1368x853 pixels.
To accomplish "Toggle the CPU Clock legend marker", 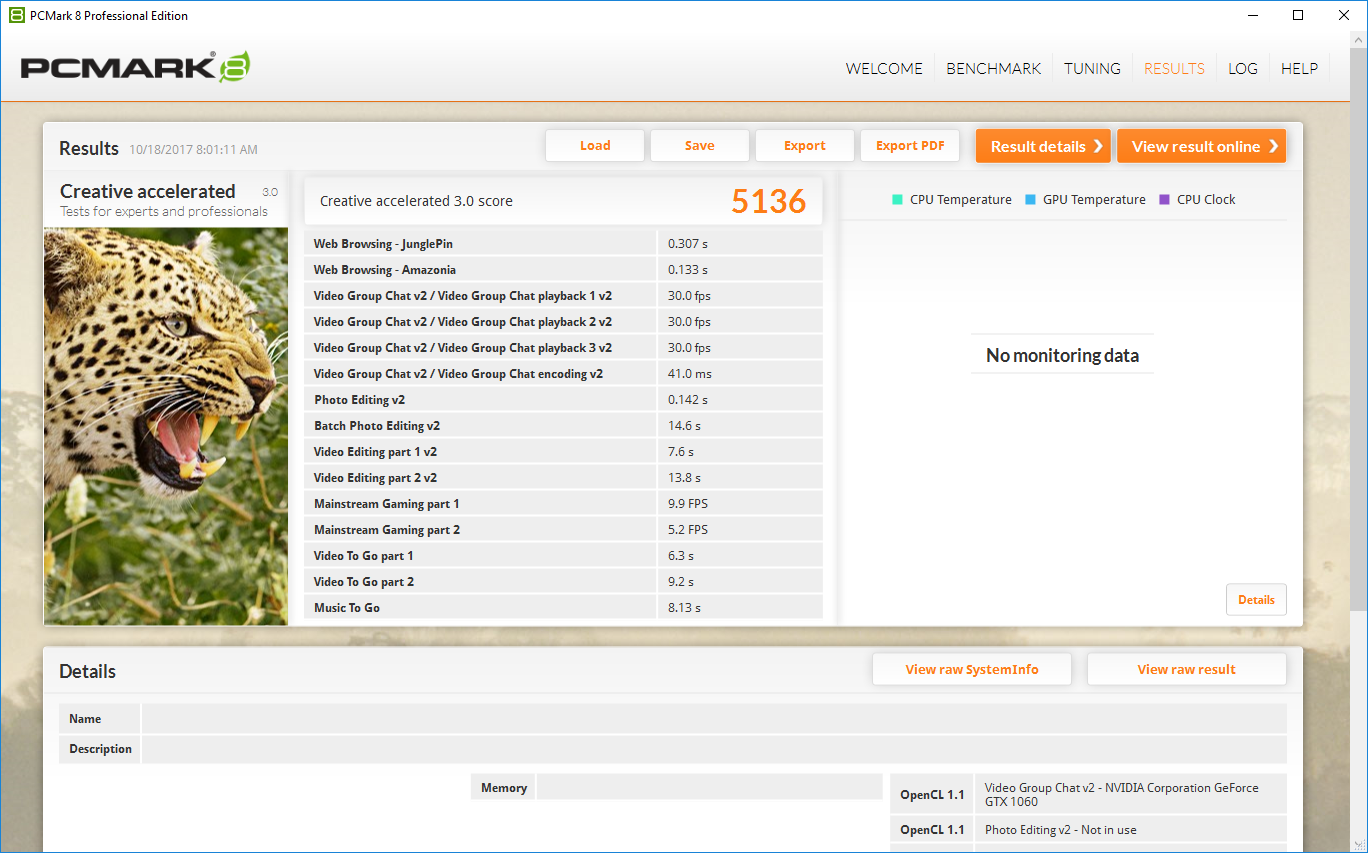I will pos(1164,200).
